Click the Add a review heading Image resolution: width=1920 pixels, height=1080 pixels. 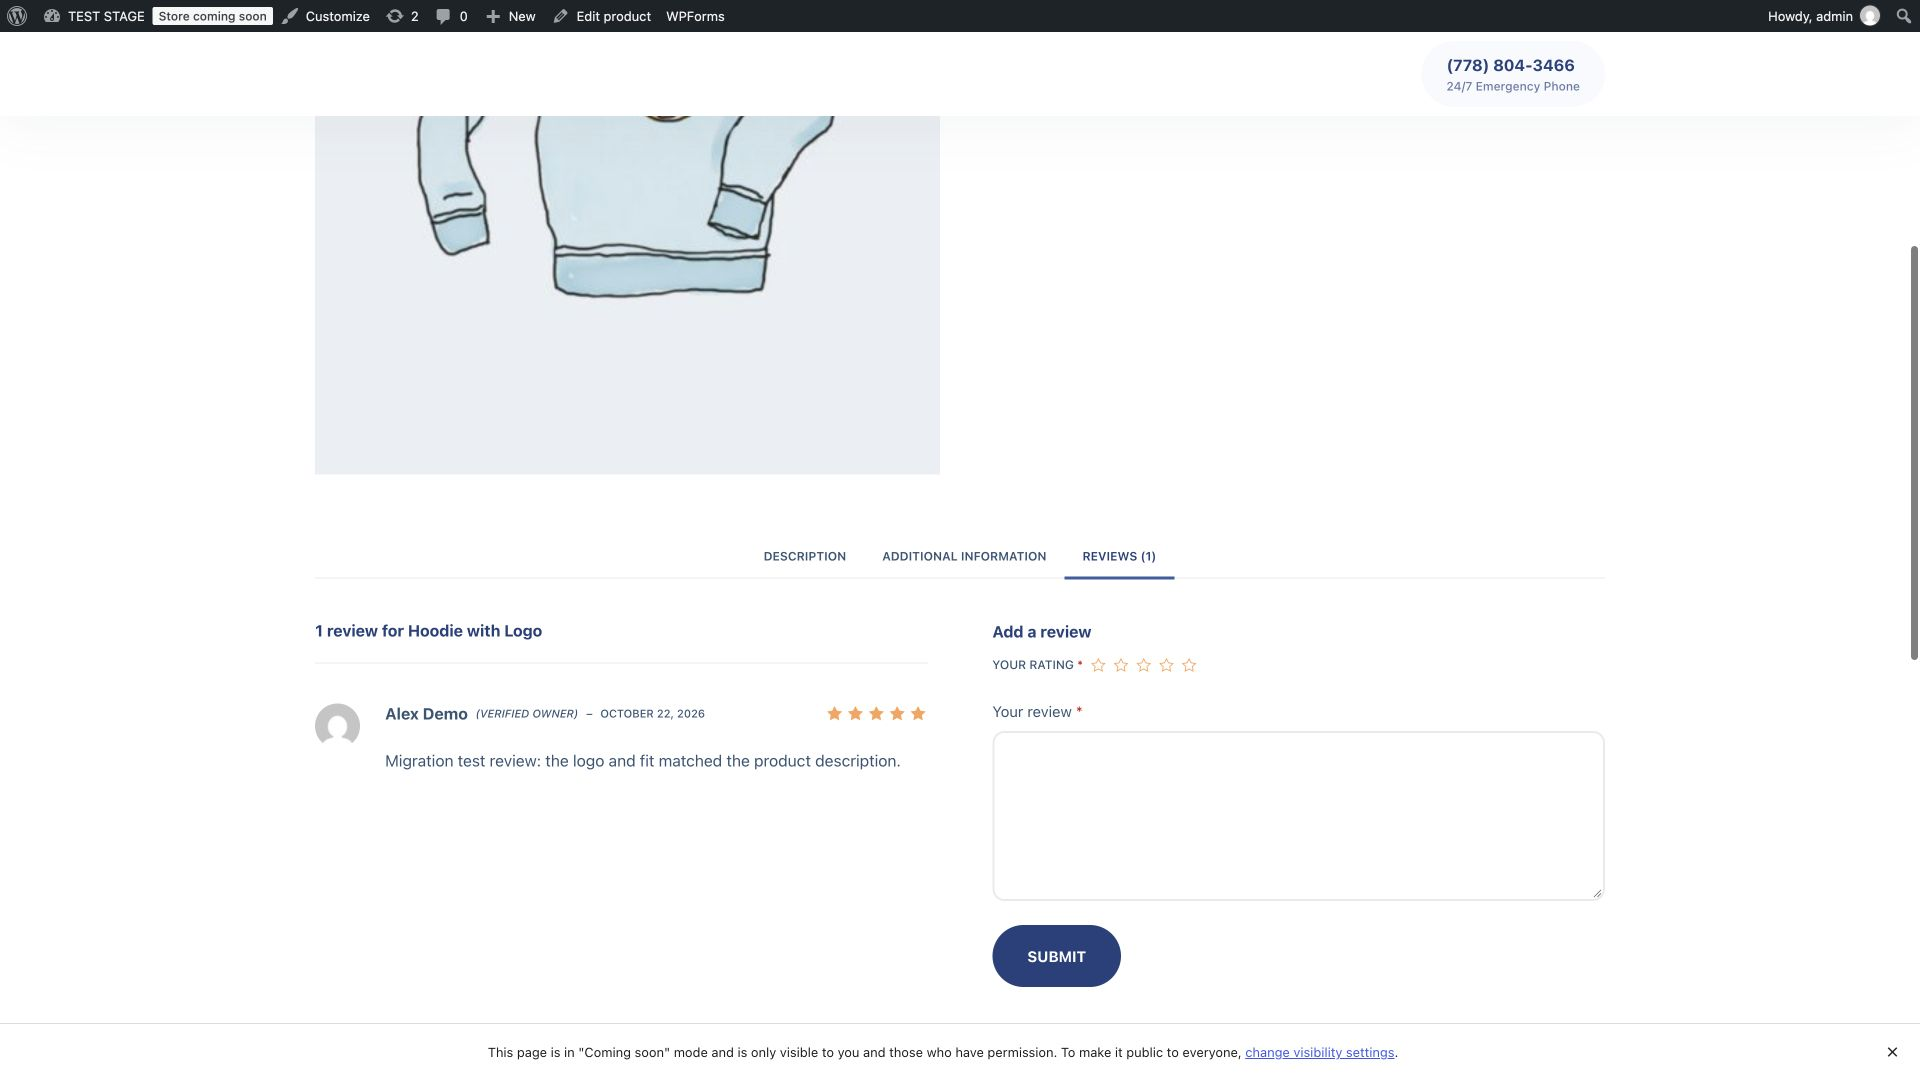pyautogui.click(x=1041, y=632)
